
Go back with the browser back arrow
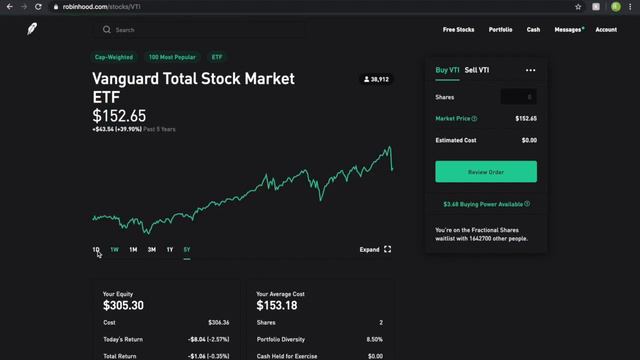click(9, 7)
